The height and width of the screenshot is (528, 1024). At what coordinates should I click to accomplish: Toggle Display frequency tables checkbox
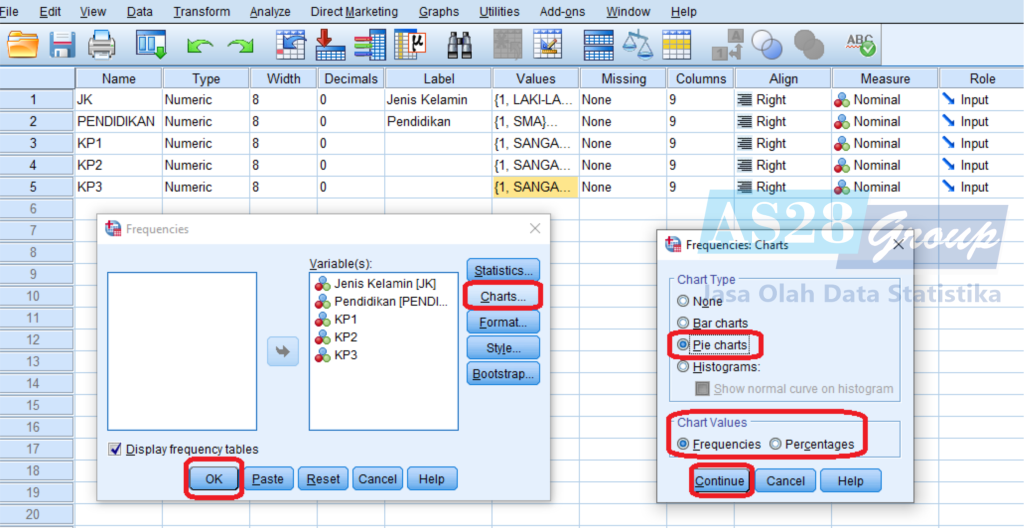[115, 449]
